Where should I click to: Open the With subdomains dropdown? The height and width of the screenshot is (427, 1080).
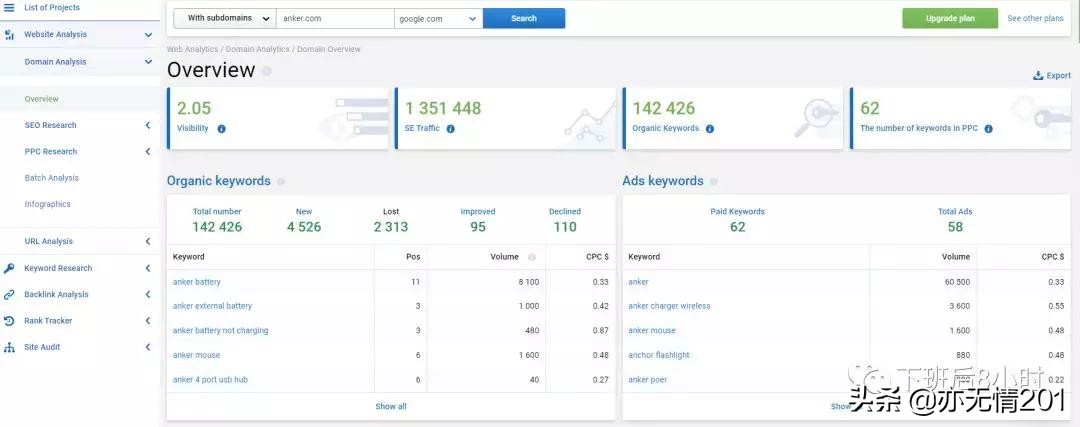tap(224, 19)
